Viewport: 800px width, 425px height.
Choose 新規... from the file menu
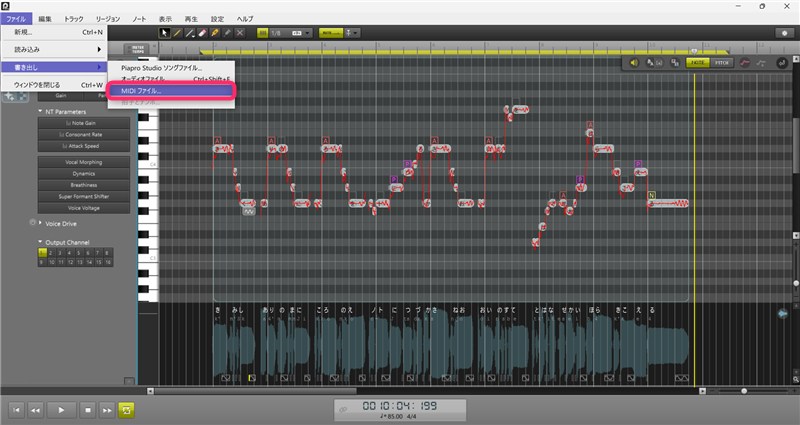[54, 32]
